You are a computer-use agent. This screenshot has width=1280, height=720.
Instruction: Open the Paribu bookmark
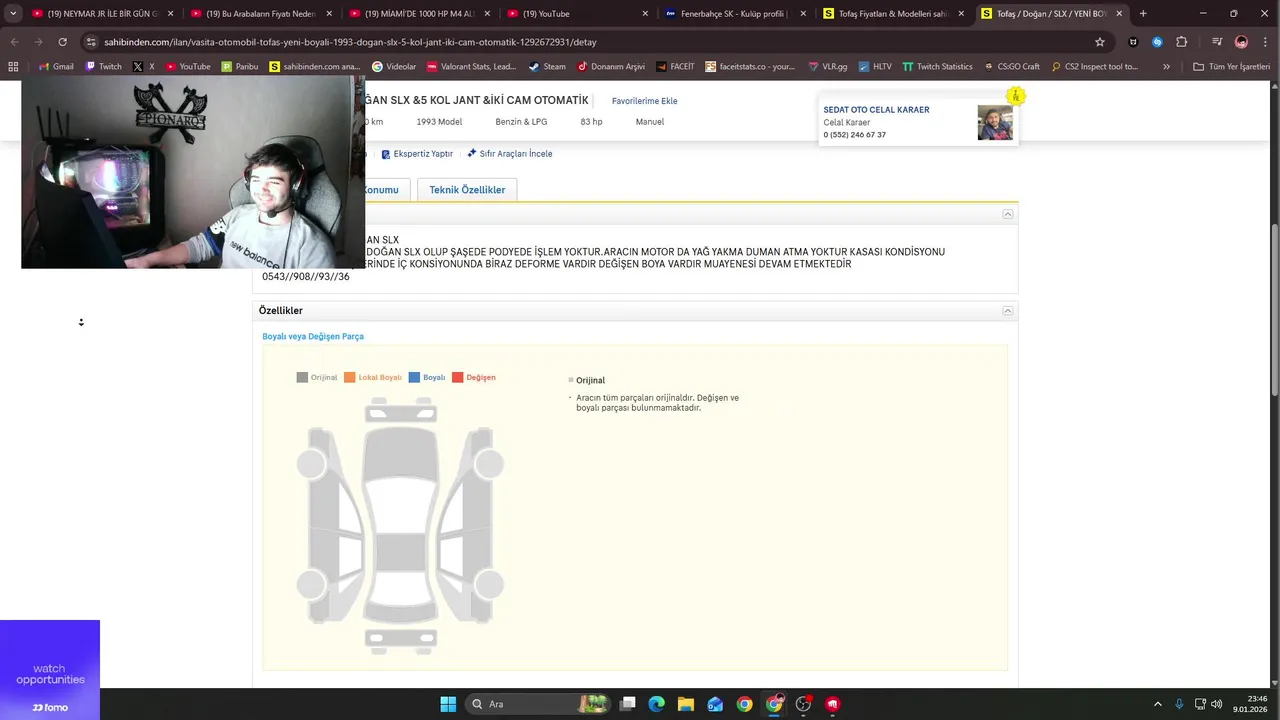[240, 66]
